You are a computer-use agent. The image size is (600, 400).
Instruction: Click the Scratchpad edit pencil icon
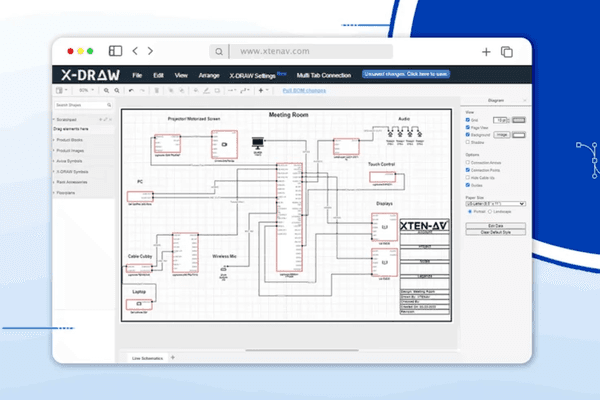106,120
